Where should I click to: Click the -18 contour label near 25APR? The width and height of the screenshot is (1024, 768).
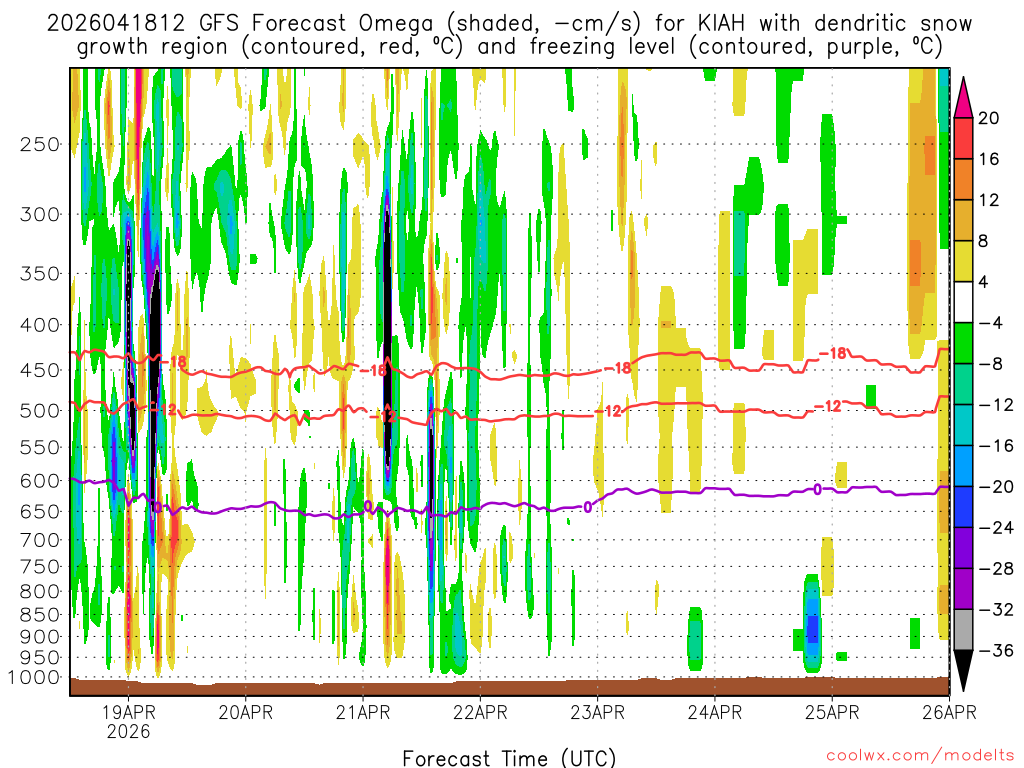pos(833,353)
